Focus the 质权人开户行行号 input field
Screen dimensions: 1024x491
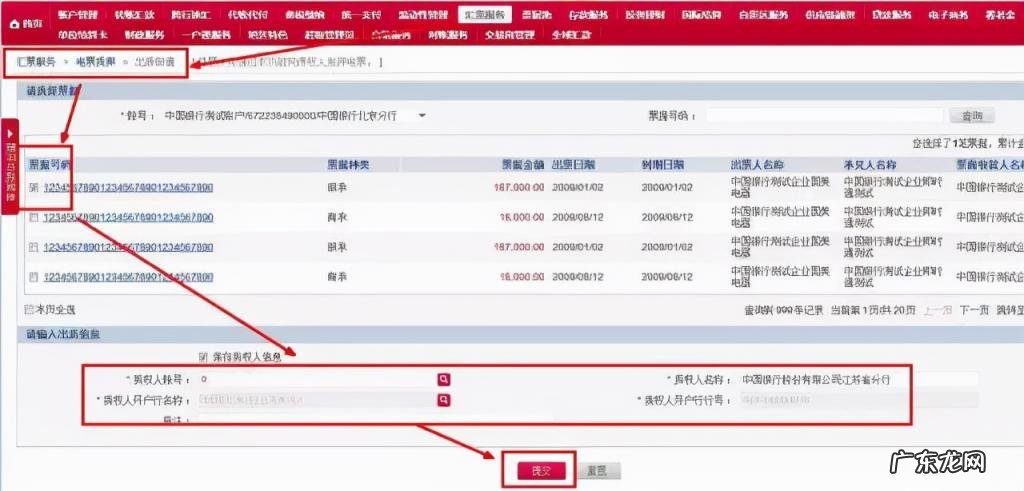pyautogui.click(x=859, y=400)
